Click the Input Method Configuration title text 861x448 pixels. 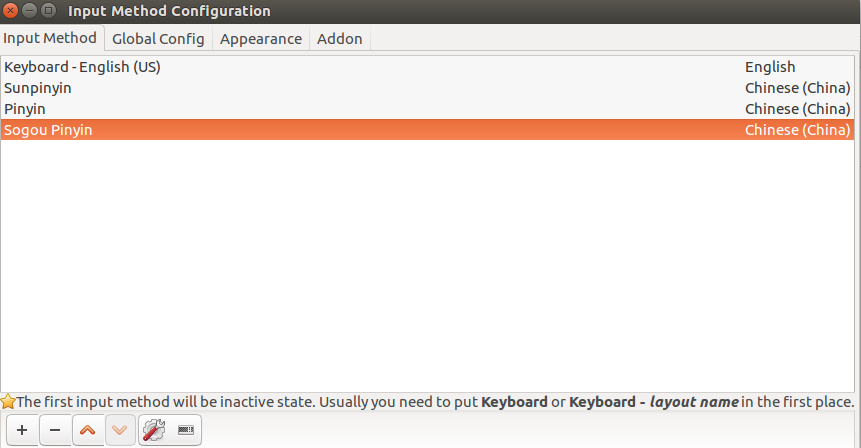tap(169, 11)
